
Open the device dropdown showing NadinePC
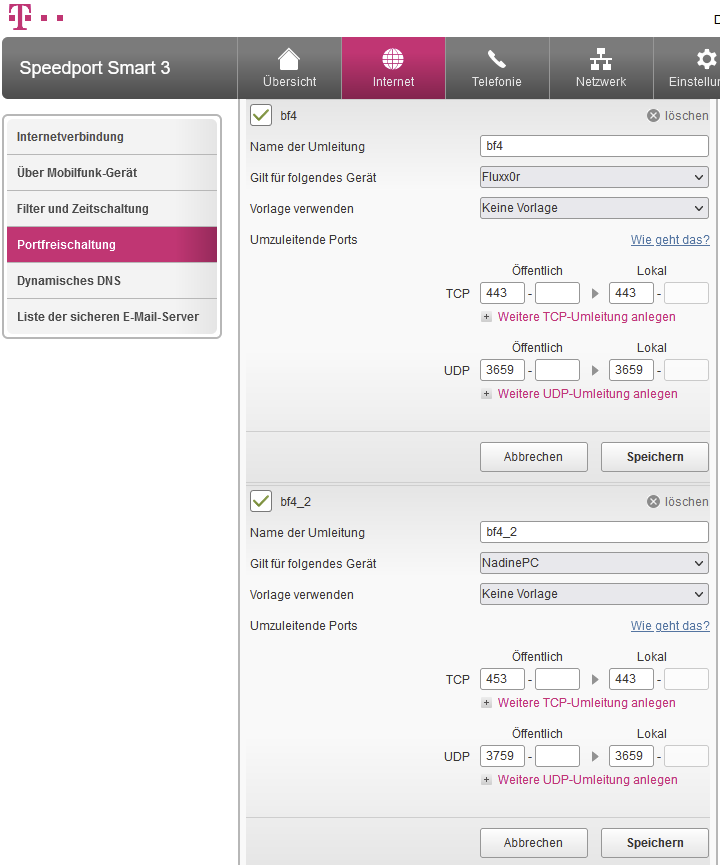click(594, 563)
